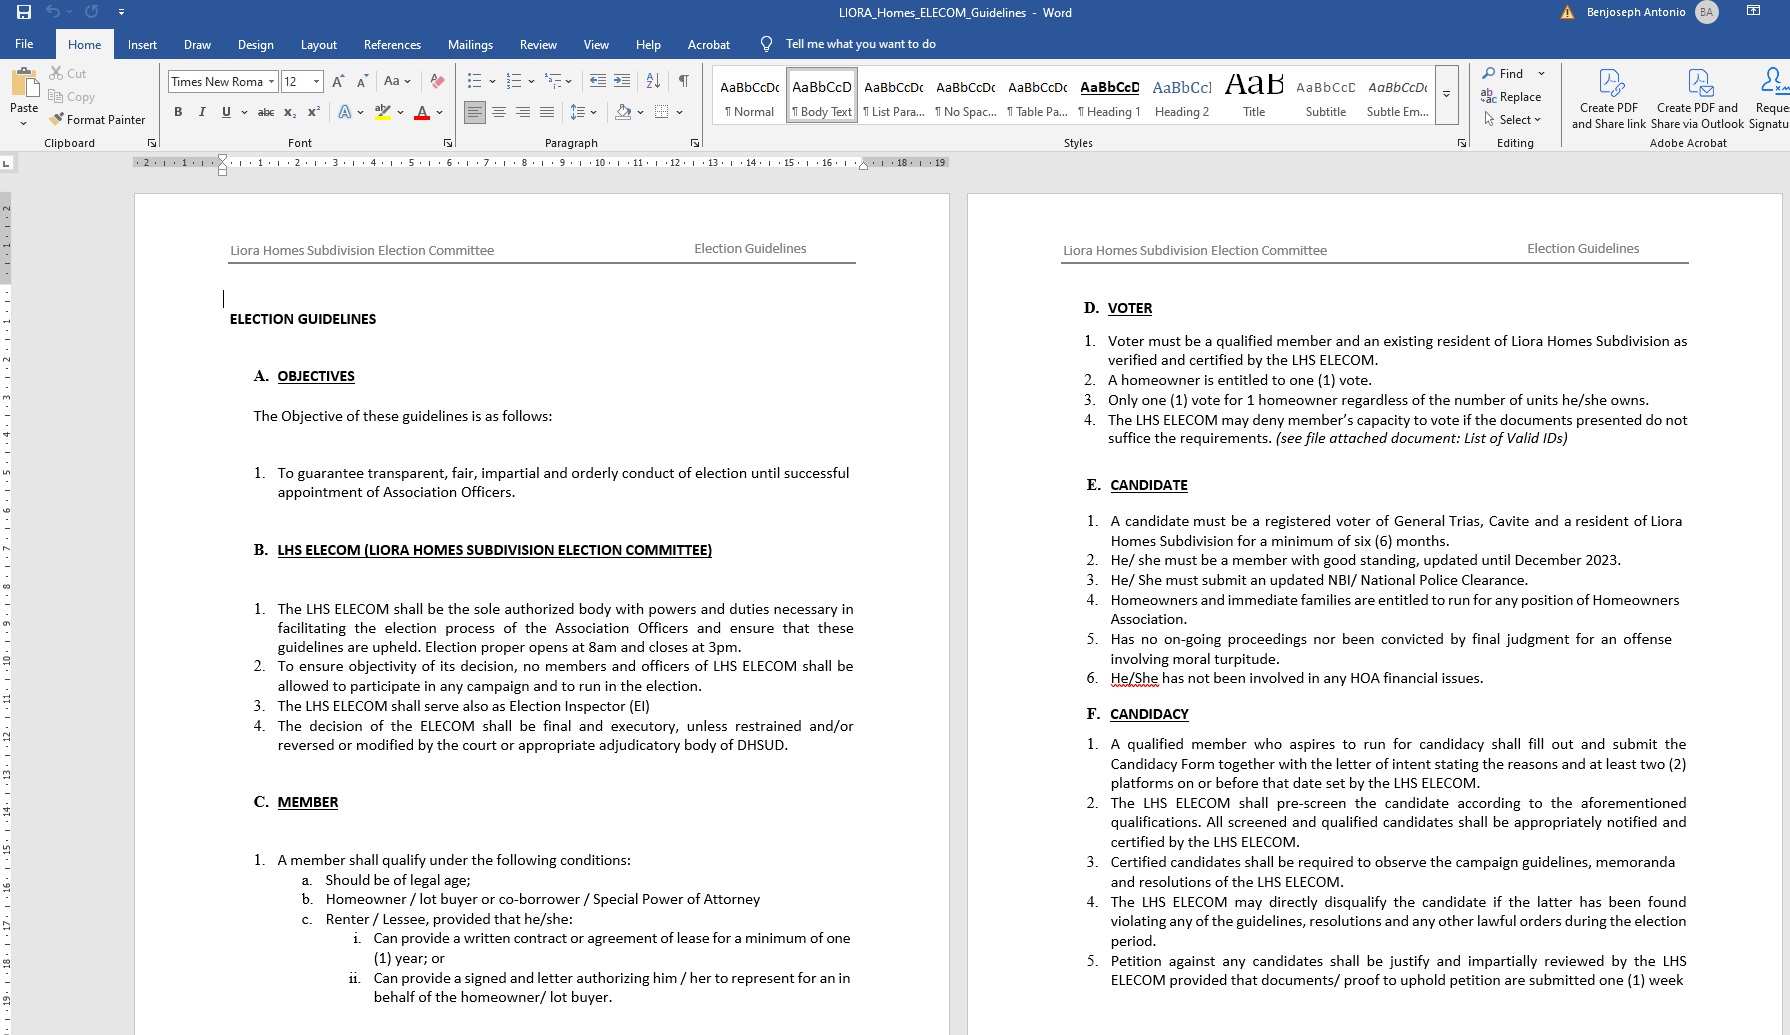Click the user avatar BA in title bar
This screenshot has width=1790, height=1035.
pos(1707,13)
